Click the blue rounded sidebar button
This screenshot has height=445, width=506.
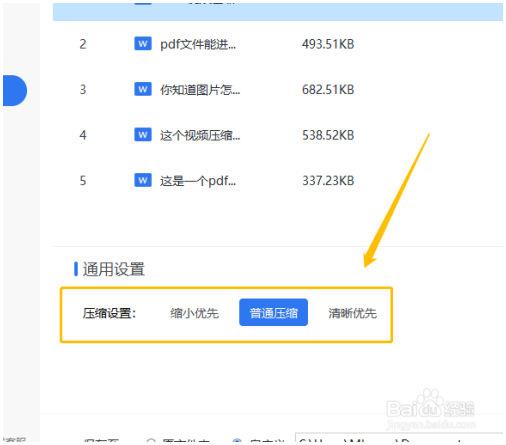point(15,90)
